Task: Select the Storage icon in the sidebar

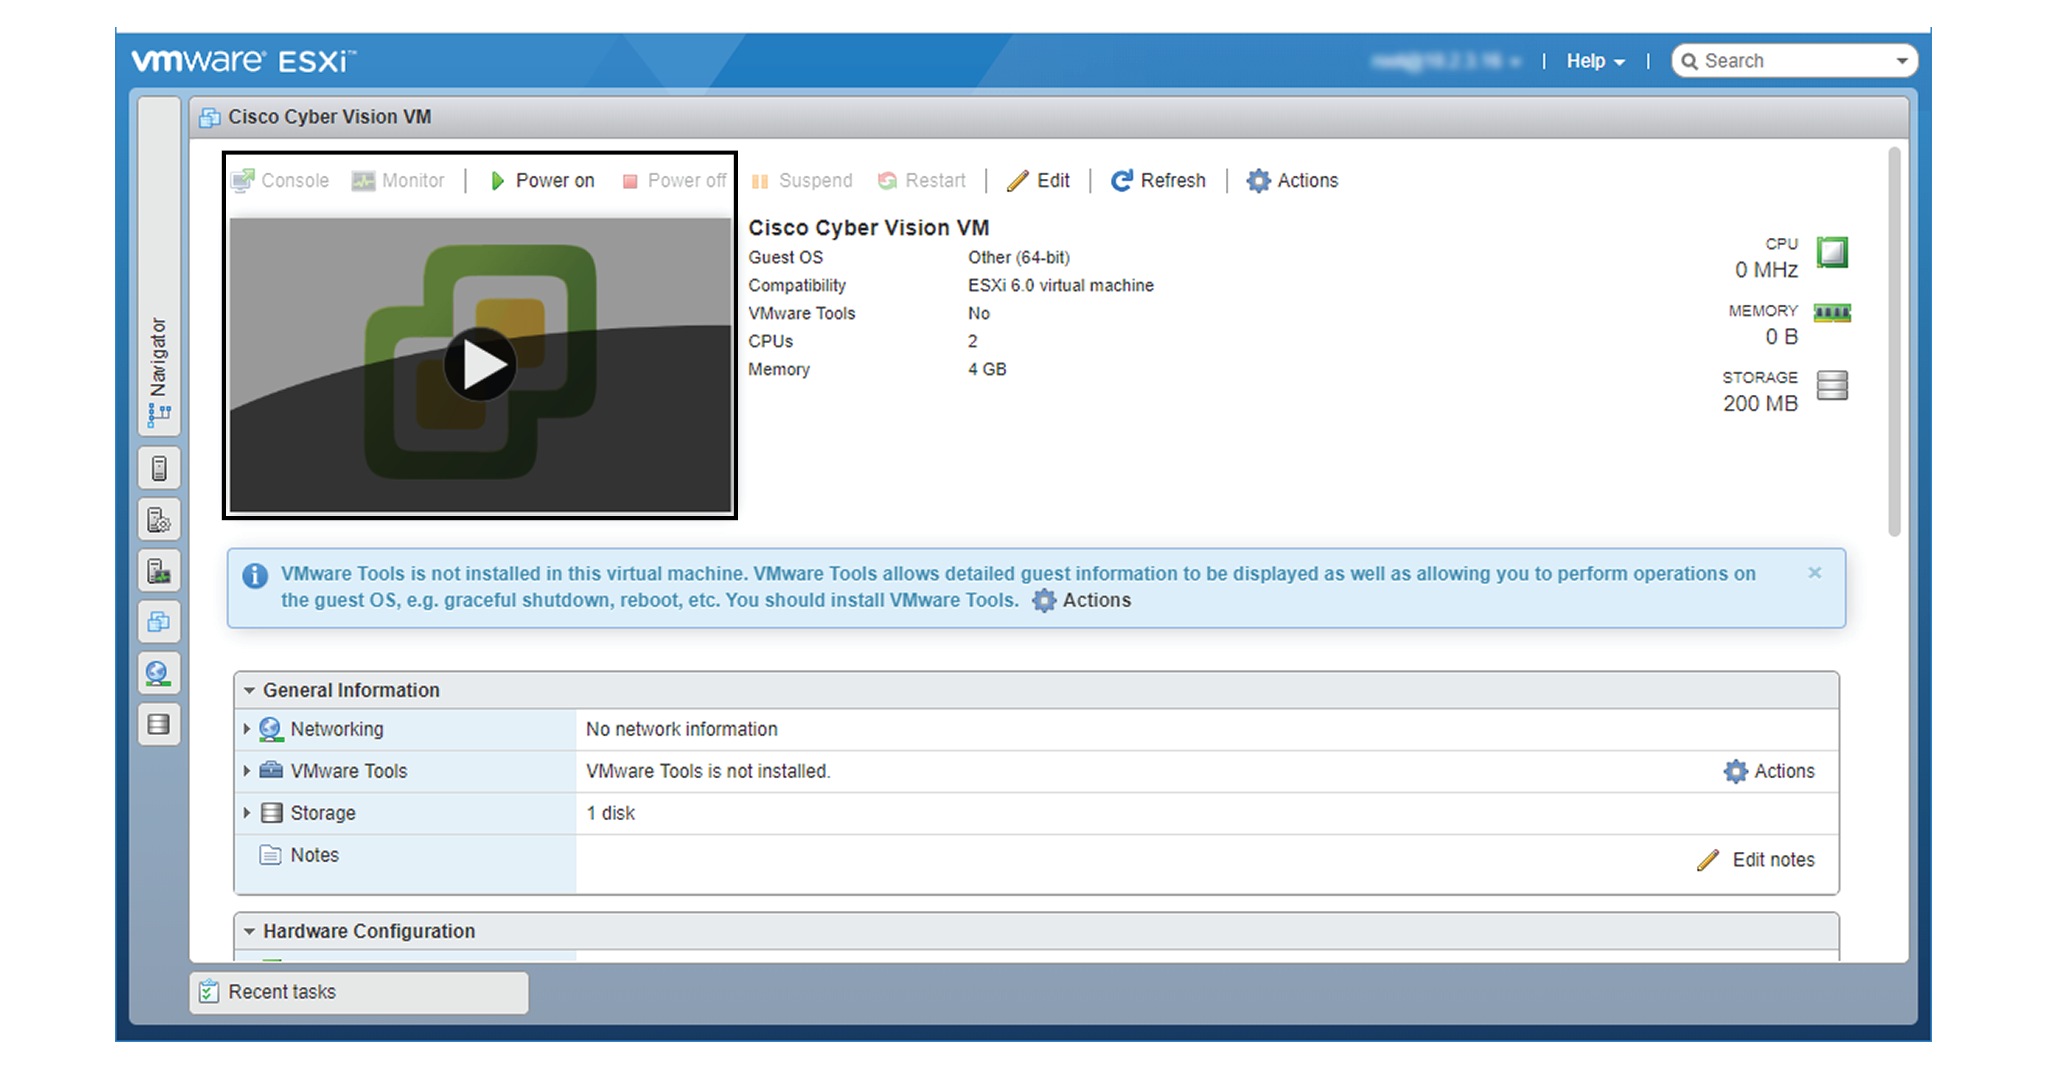Action: (x=159, y=725)
